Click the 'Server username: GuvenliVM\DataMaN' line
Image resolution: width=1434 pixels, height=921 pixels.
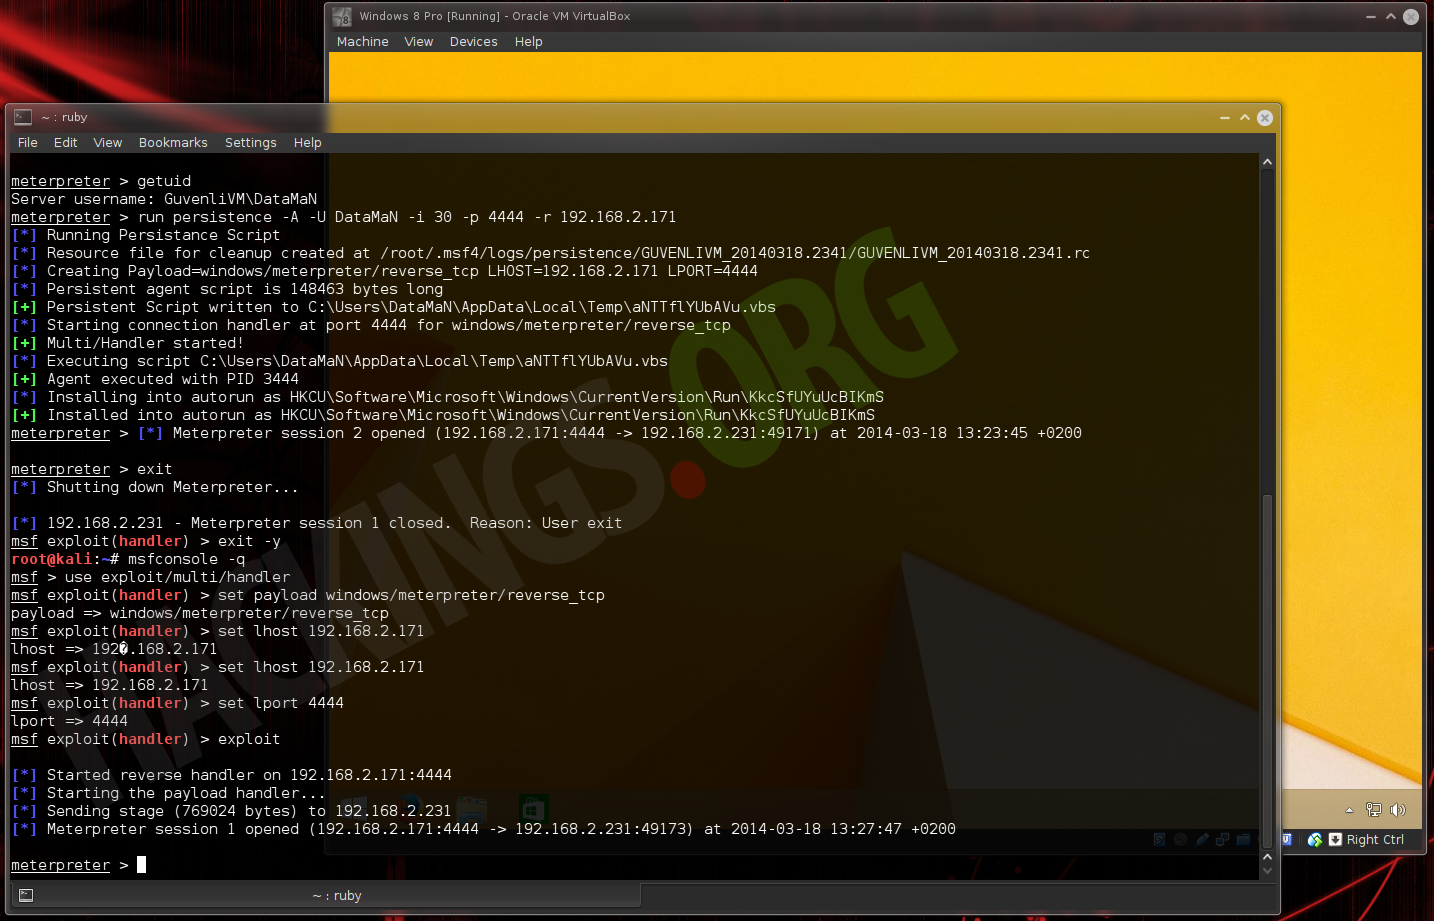[x=164, y=199]
